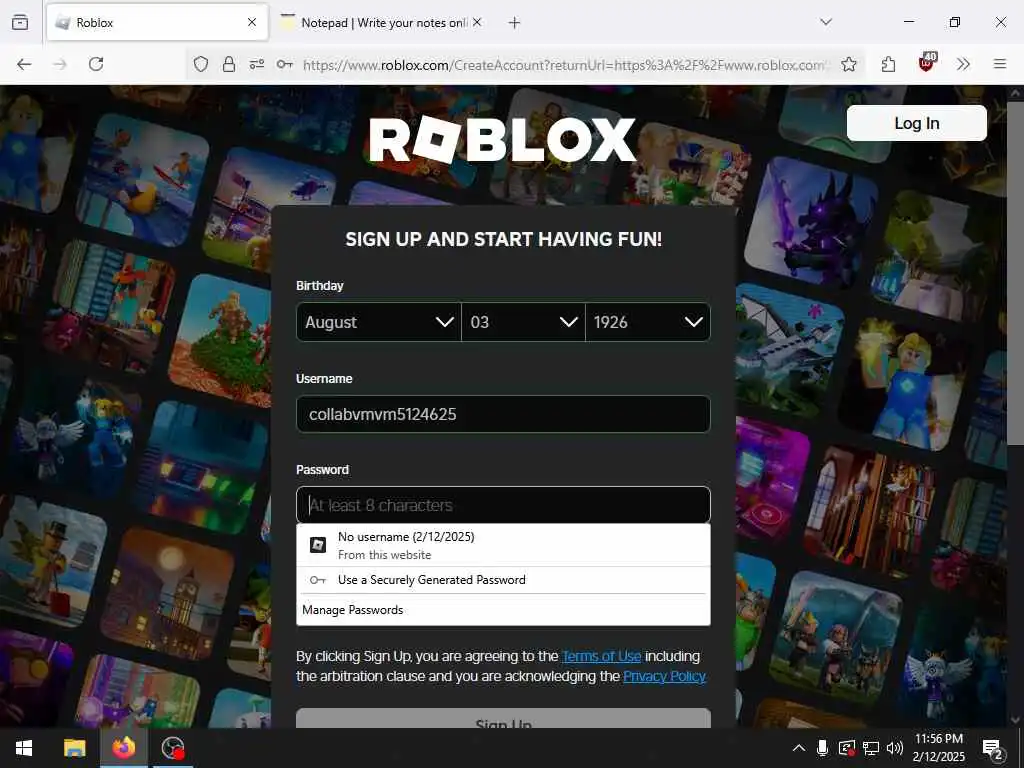Open tracking protection shield icon
Image resolution: width=1024 pixels, height=768 pixels.
(x=201, y=64)
